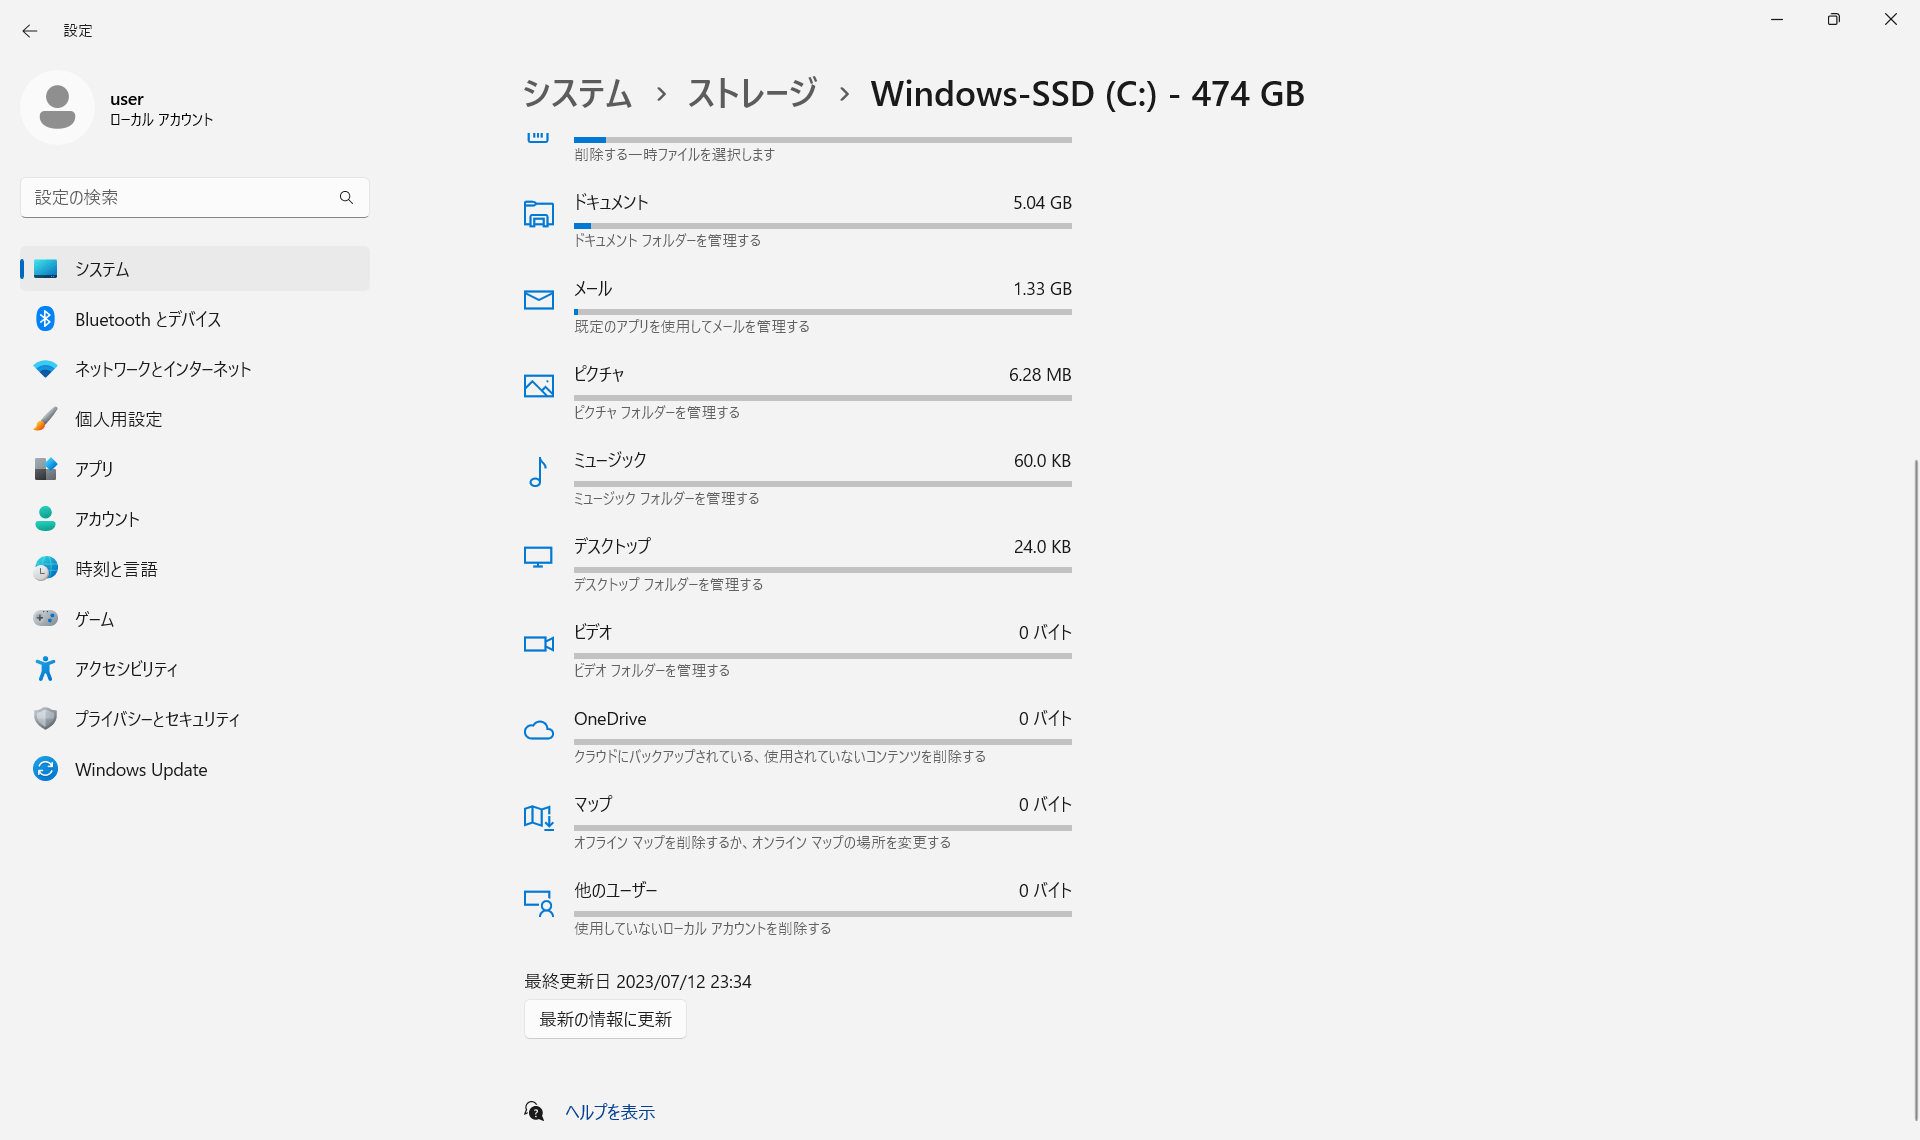This screenshot has height=1140, width=1920.
Task: Click the Other Users (他のユーザー) icon
Action: 538,902
